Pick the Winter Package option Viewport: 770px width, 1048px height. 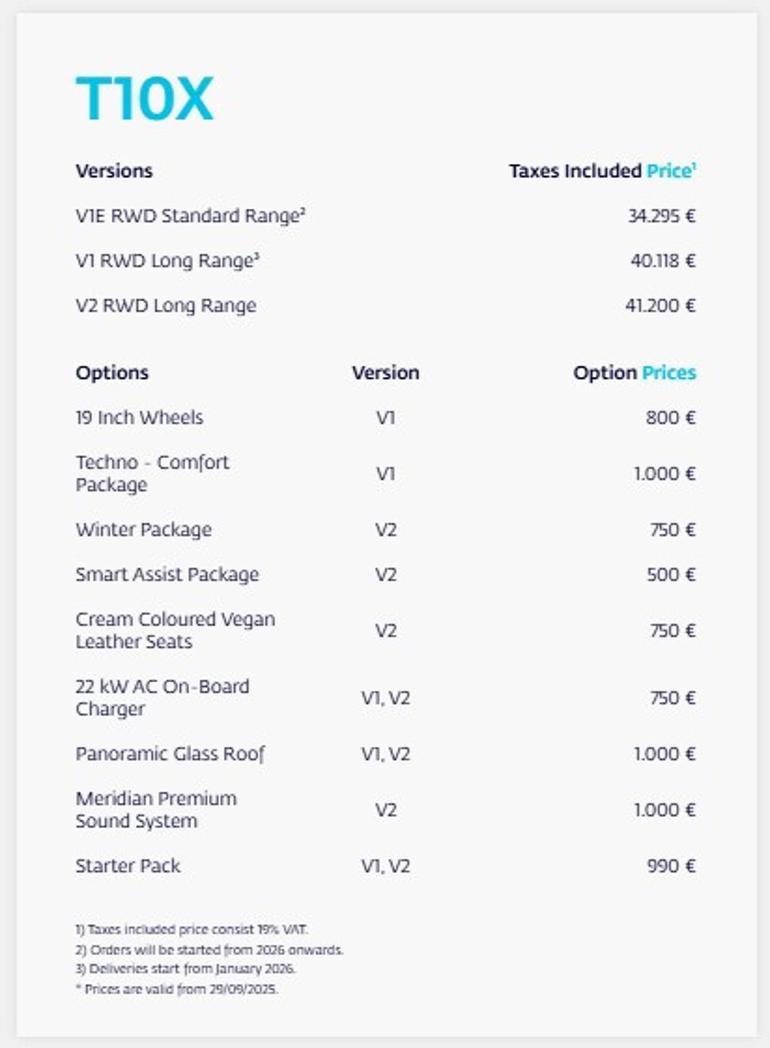point(143,530)
